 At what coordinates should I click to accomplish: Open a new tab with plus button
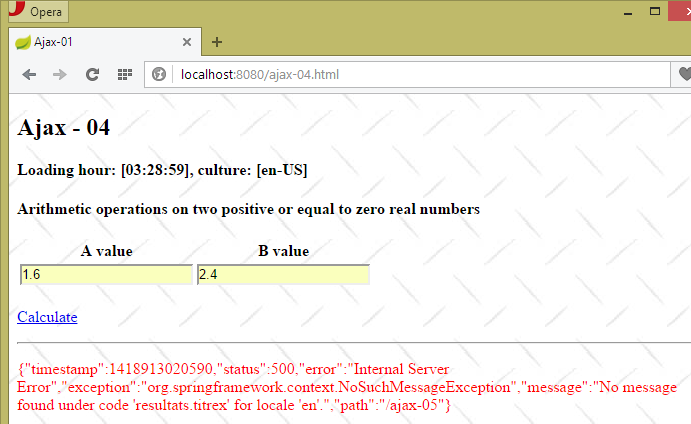tap(217, 42)
